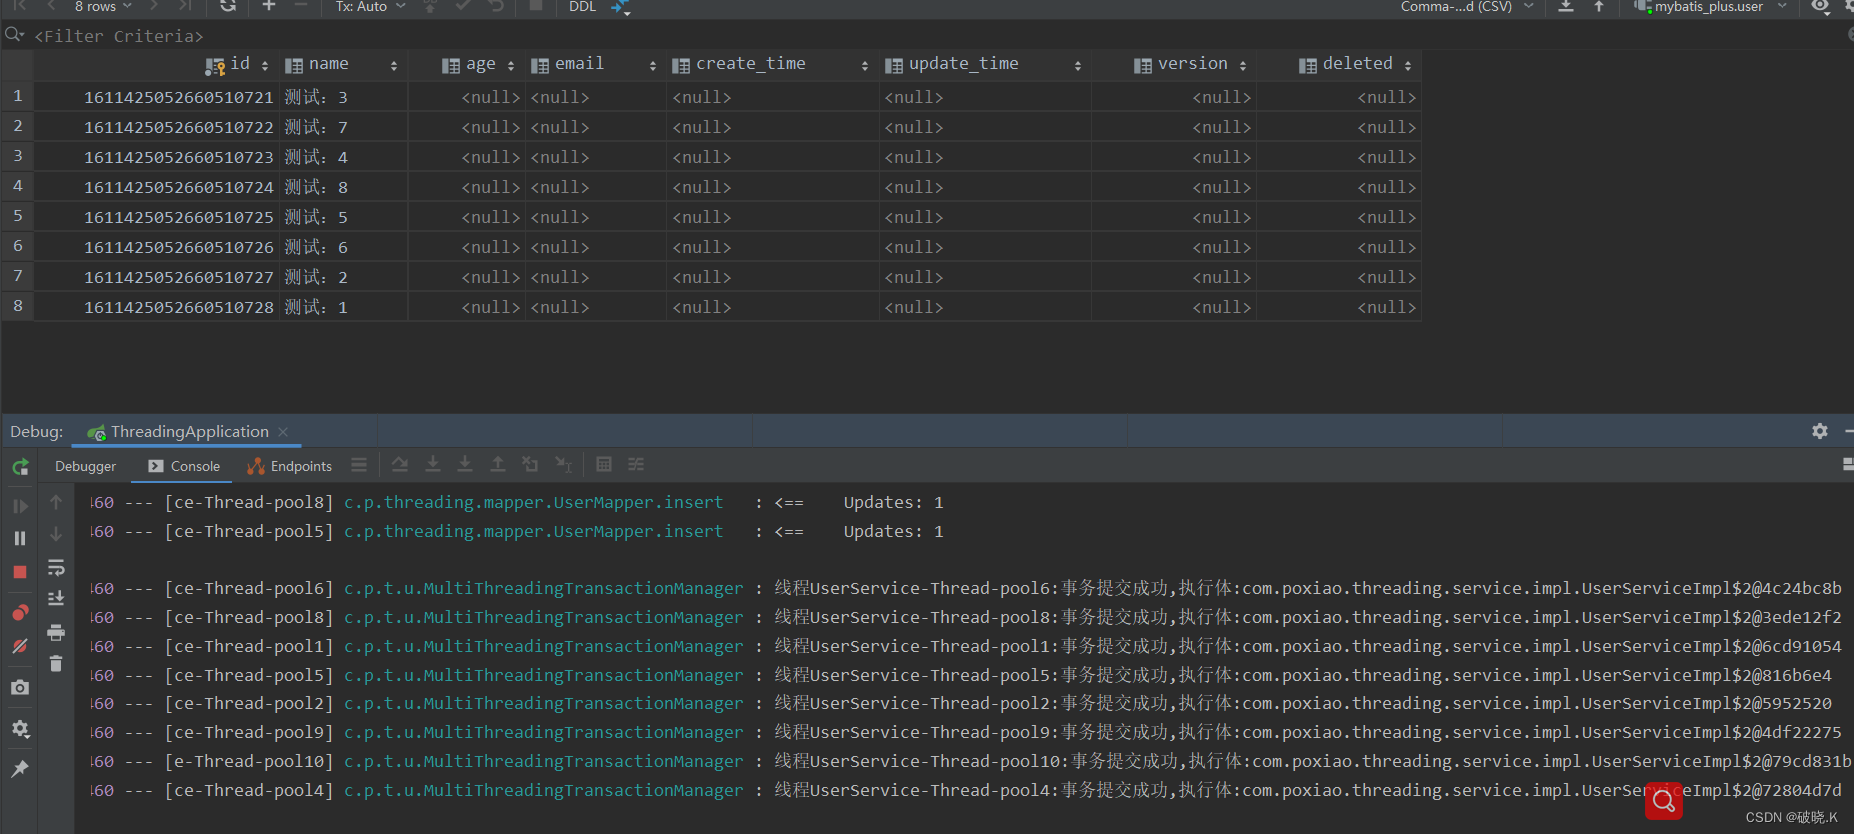This screenshot has width=1854, height=834.
Task: Sort by the age column header
Action: [x=479, y=64]
